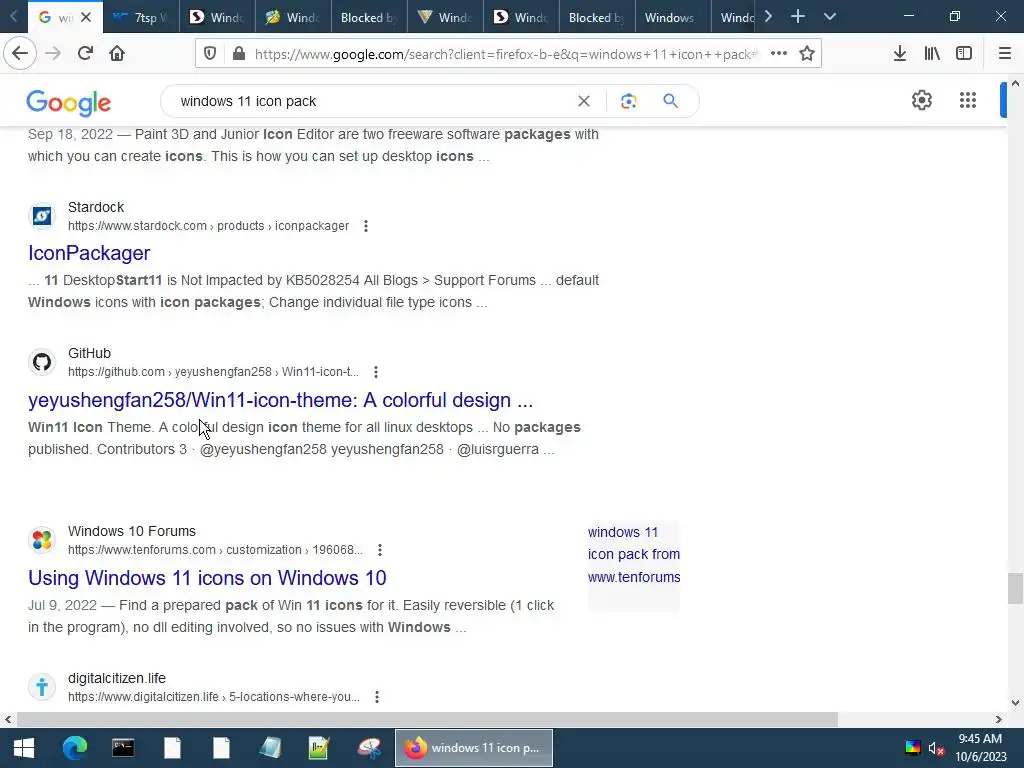This screenshot has width=1024, height=768.
Task: Open the Downloads panel
Action: point(900,54)
